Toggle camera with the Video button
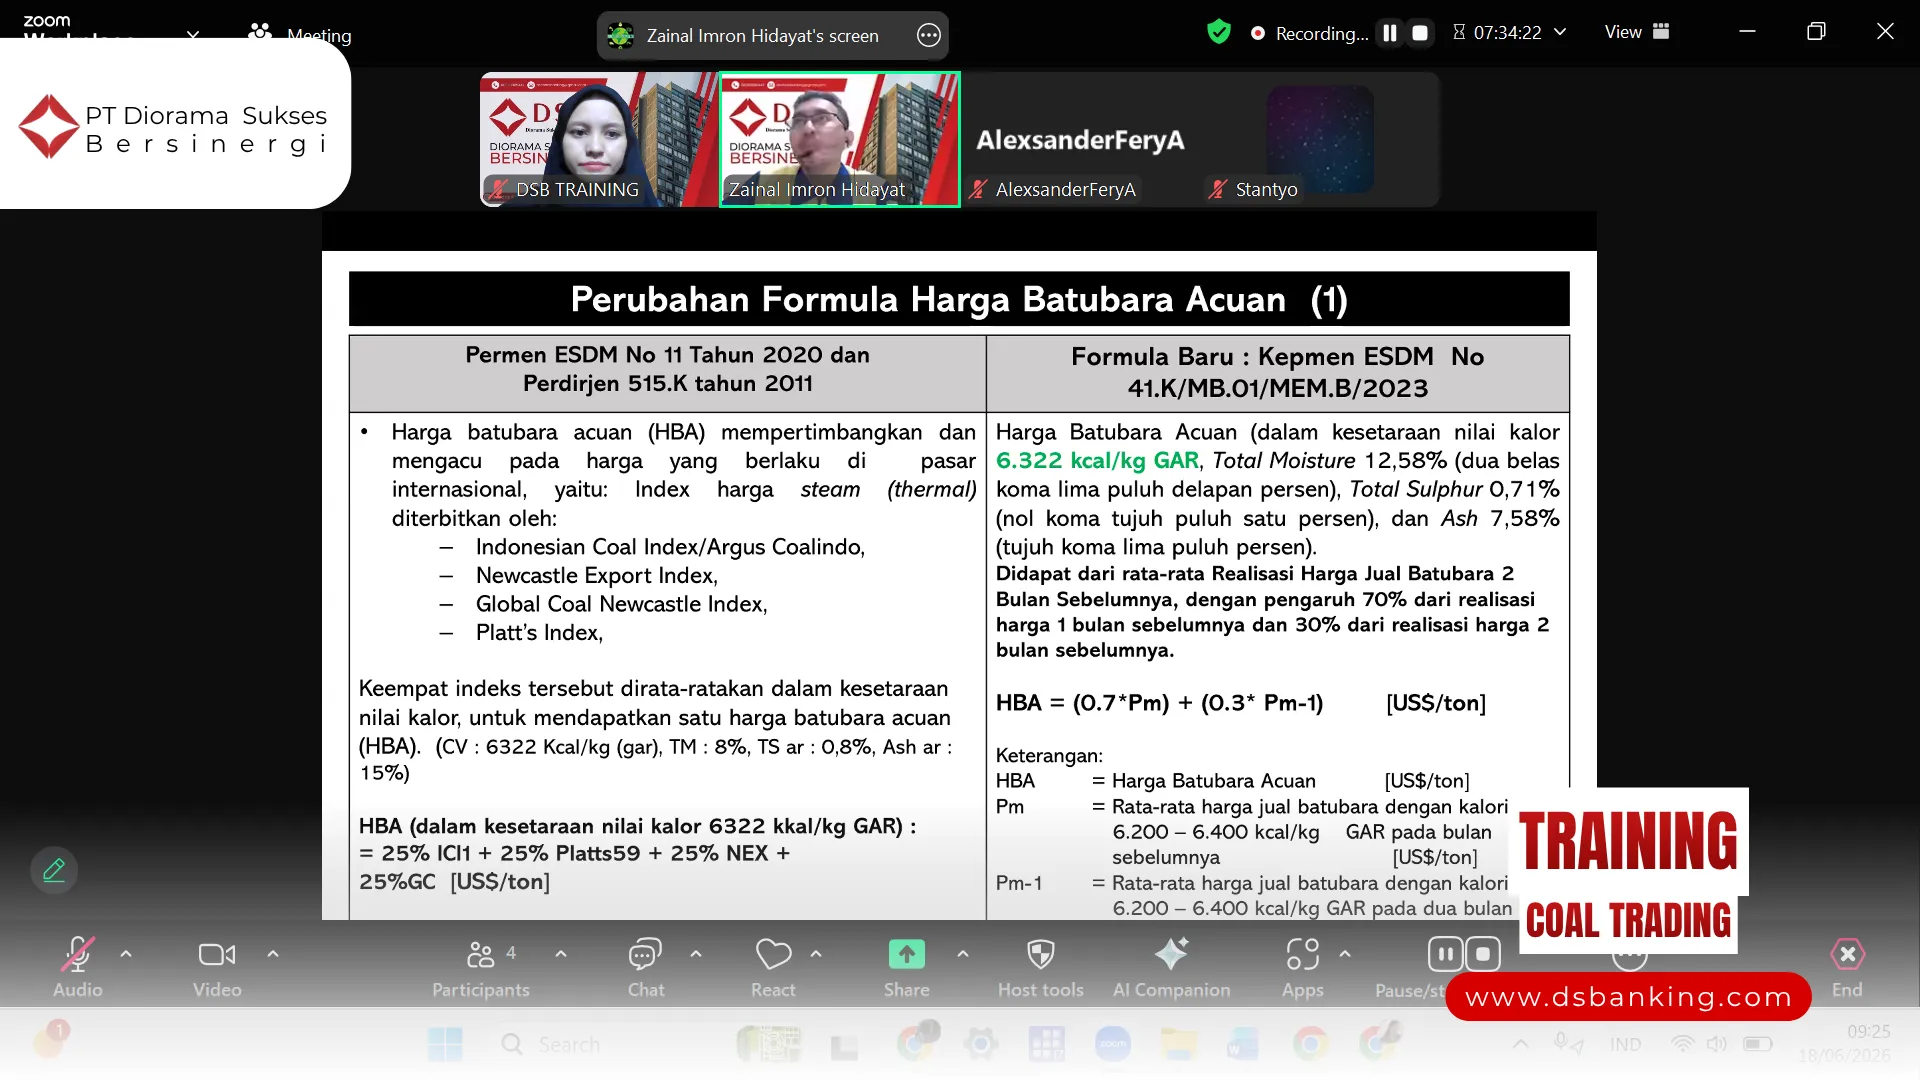 click(217, 966)
